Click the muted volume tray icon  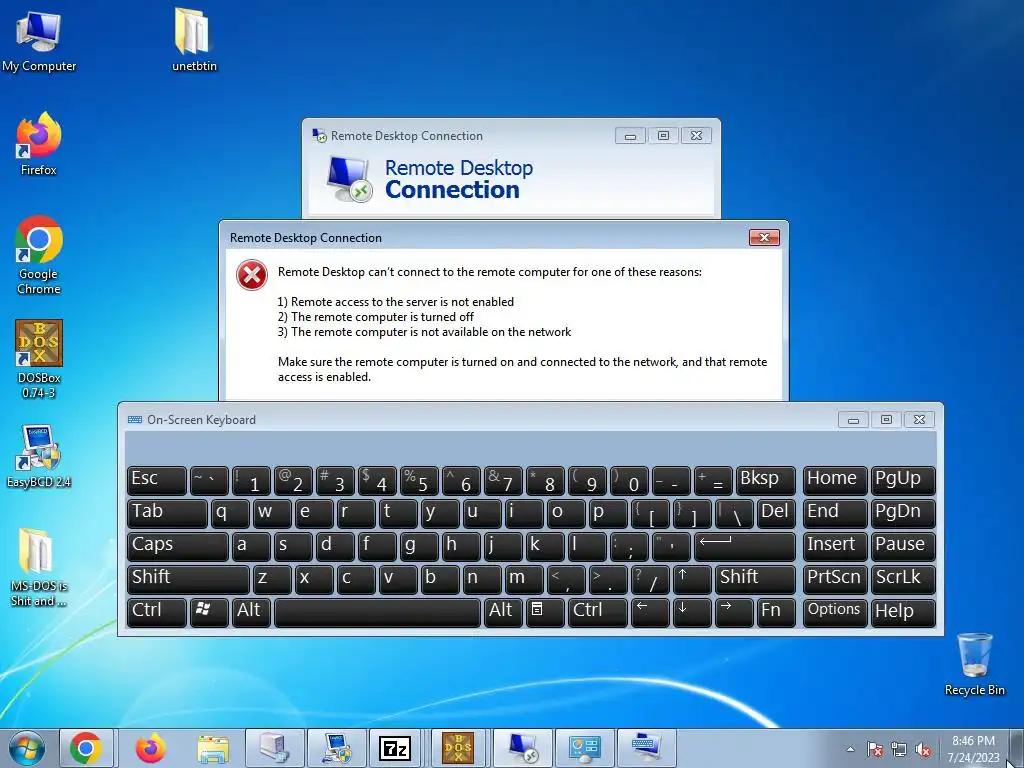(x=923, y=749)
